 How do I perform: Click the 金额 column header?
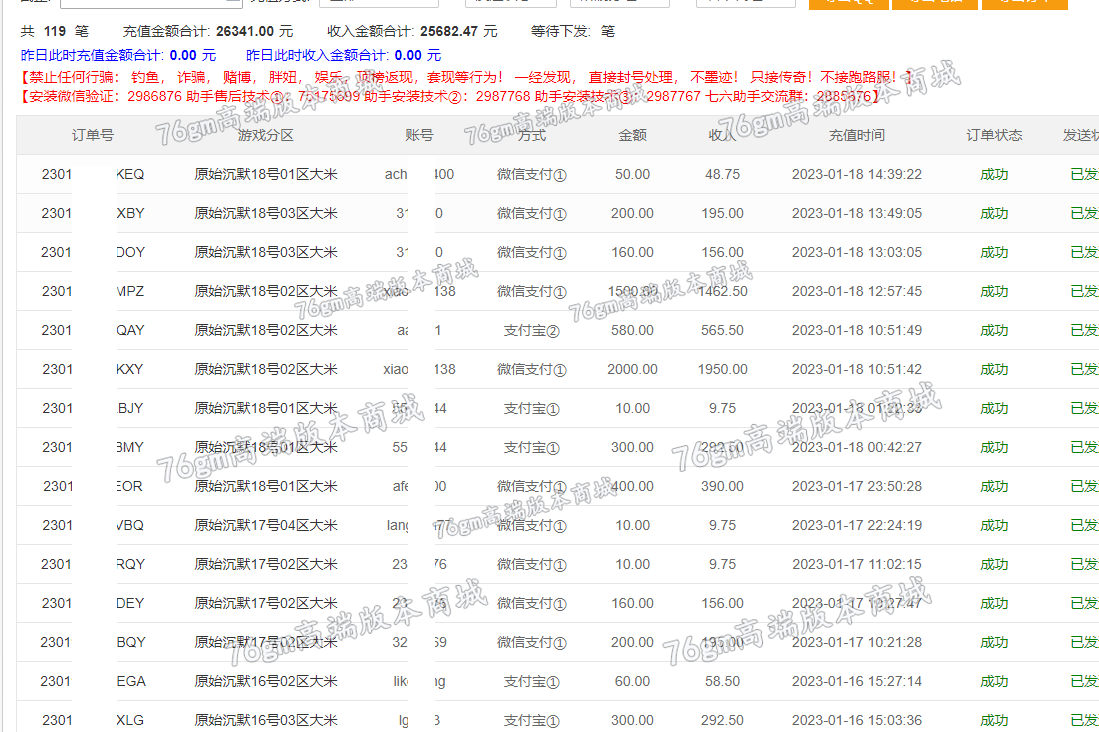632,135
